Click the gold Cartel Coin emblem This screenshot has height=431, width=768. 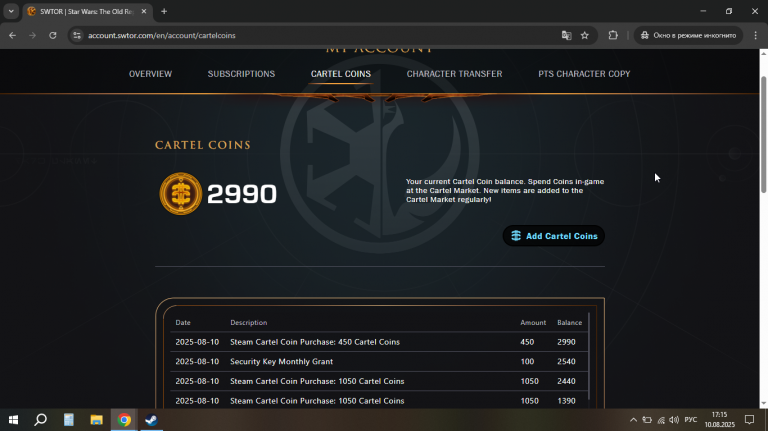click(x=181, y=193)
